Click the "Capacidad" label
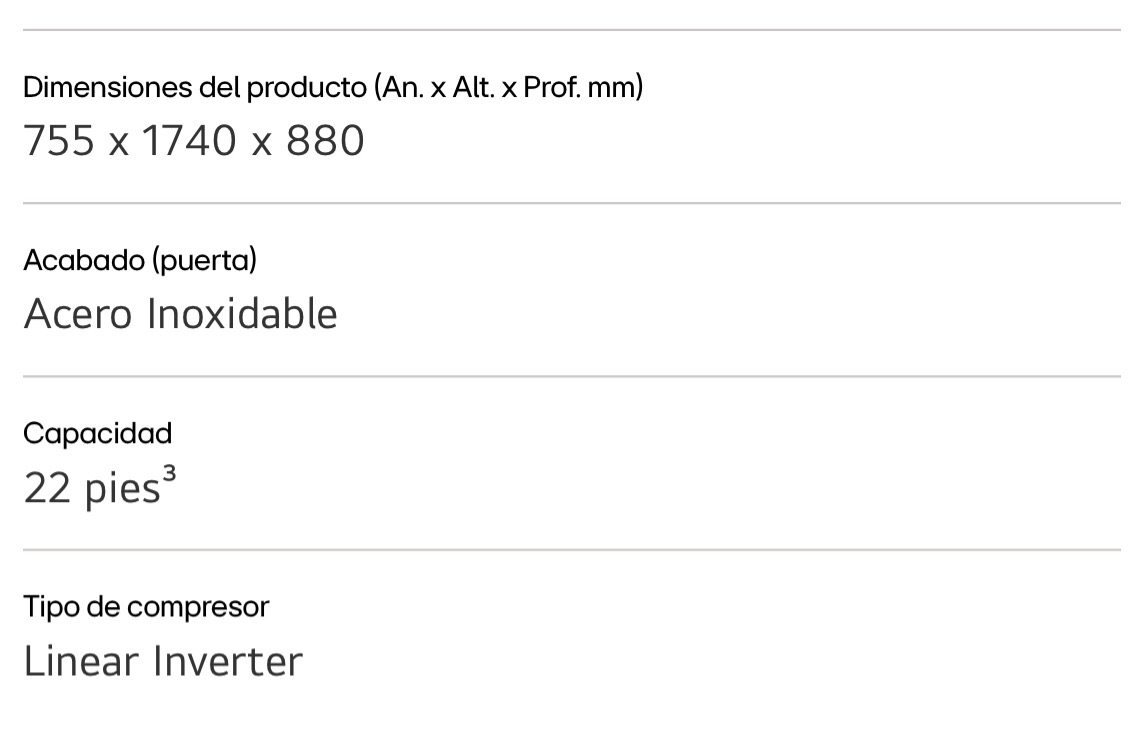 tap(97, 434)
